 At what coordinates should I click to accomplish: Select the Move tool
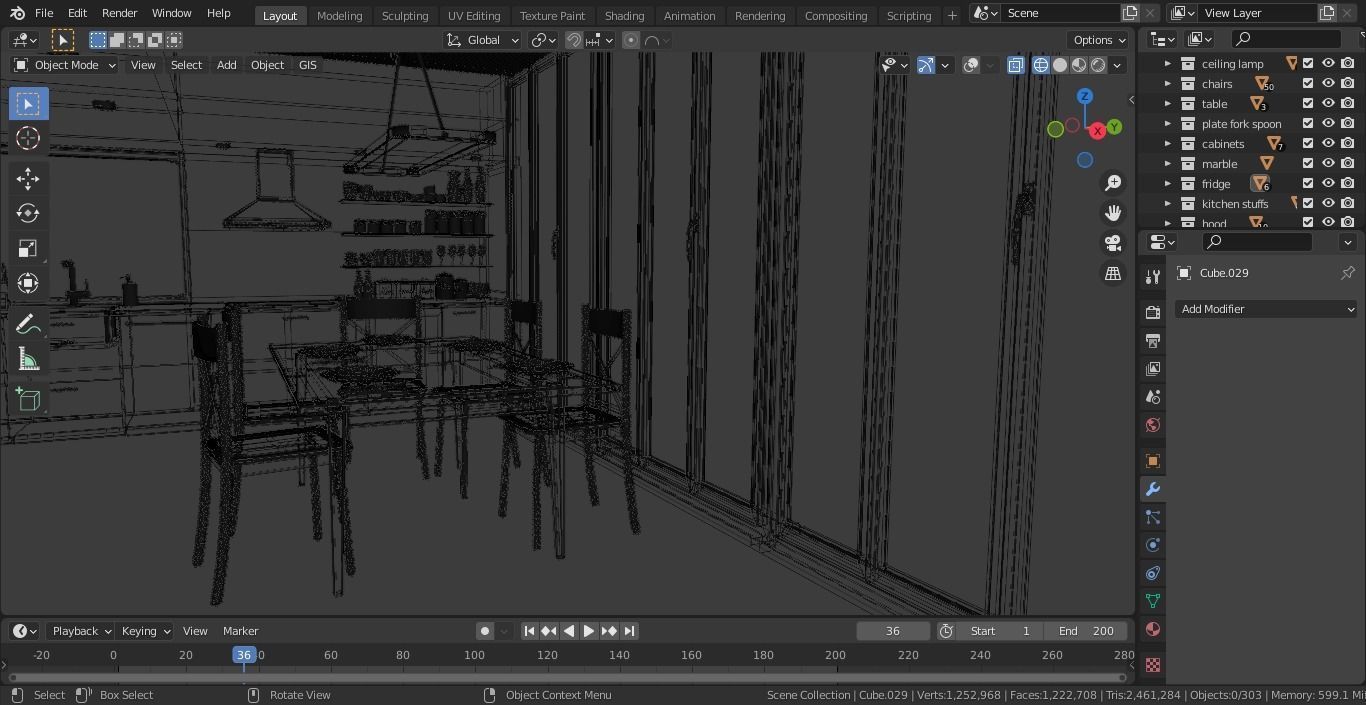click(x=28, y=178)
